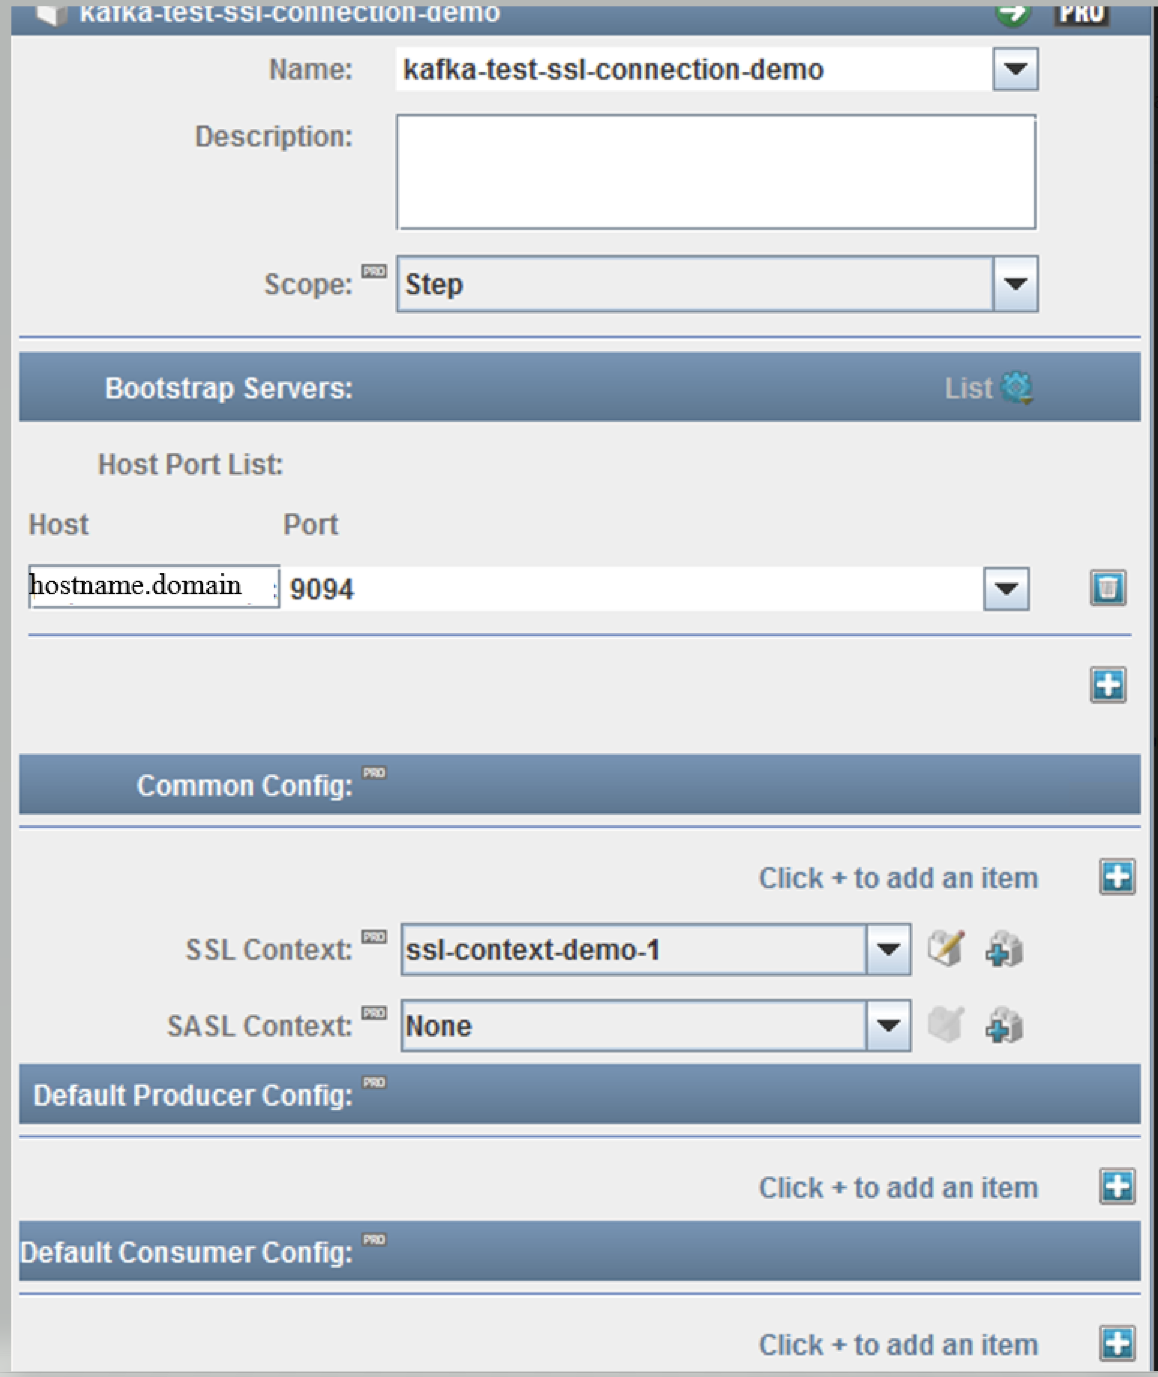Click PRO marker beside Common Config
This screenshot has height=1377, width=1158.
tap(374, 773)
